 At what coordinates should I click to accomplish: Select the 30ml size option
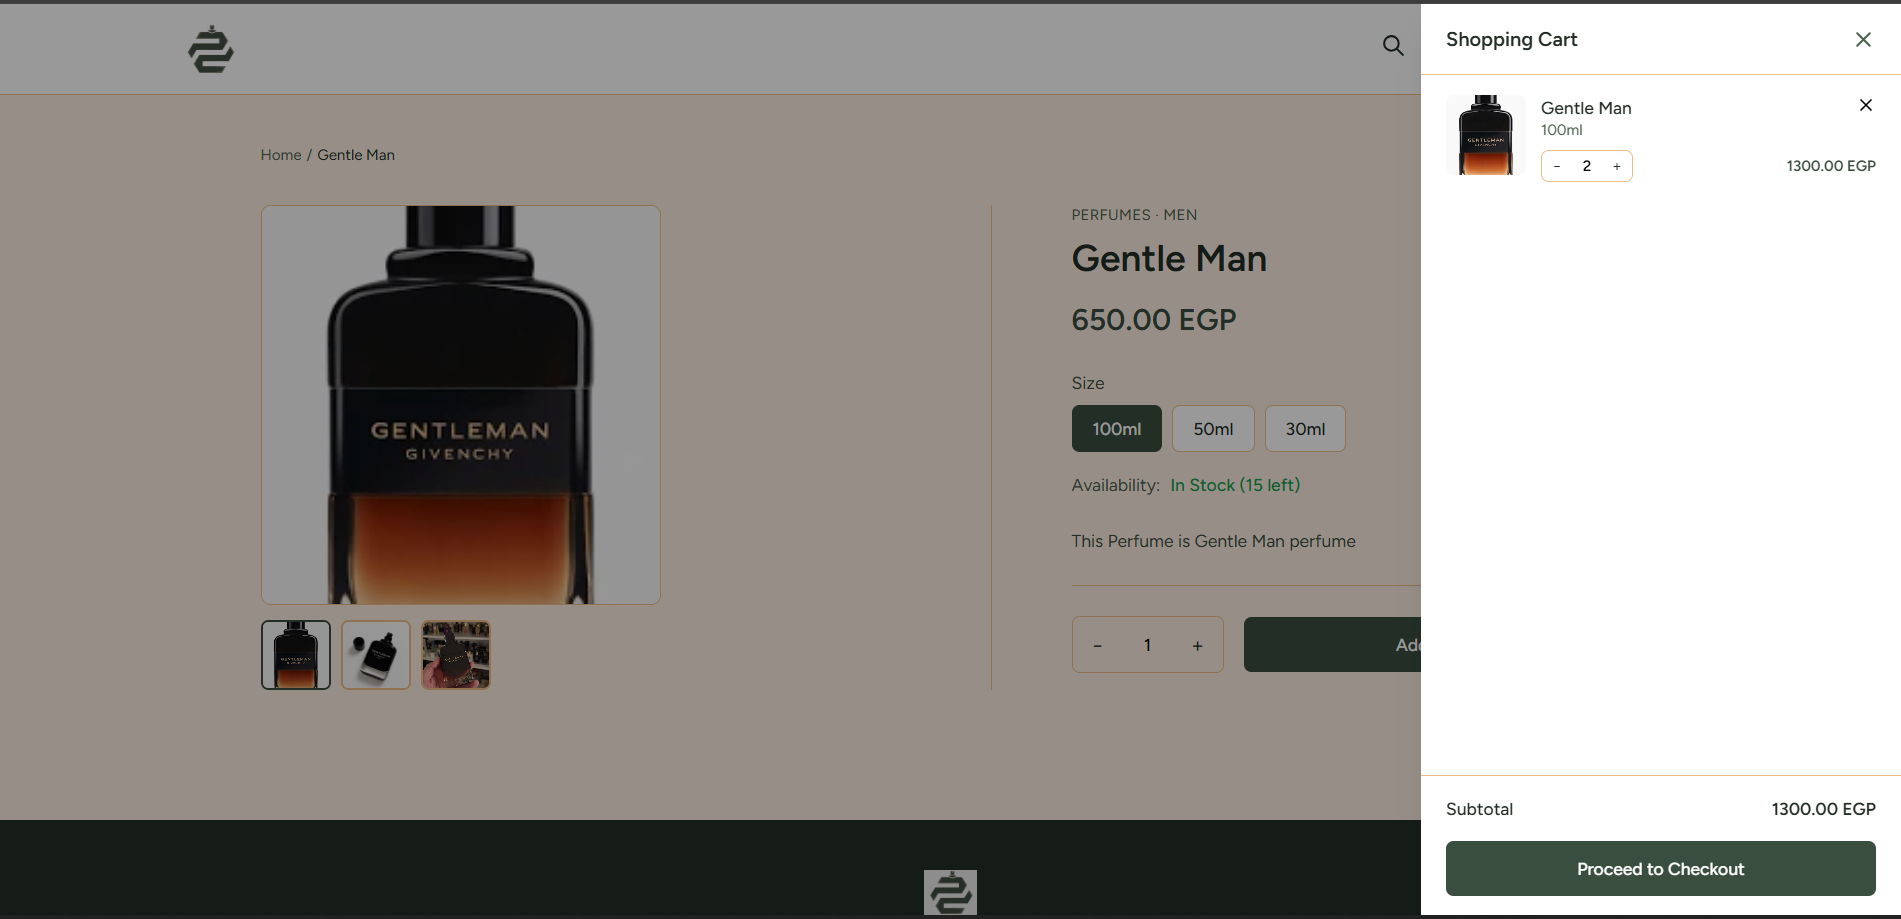point(1305,429)
